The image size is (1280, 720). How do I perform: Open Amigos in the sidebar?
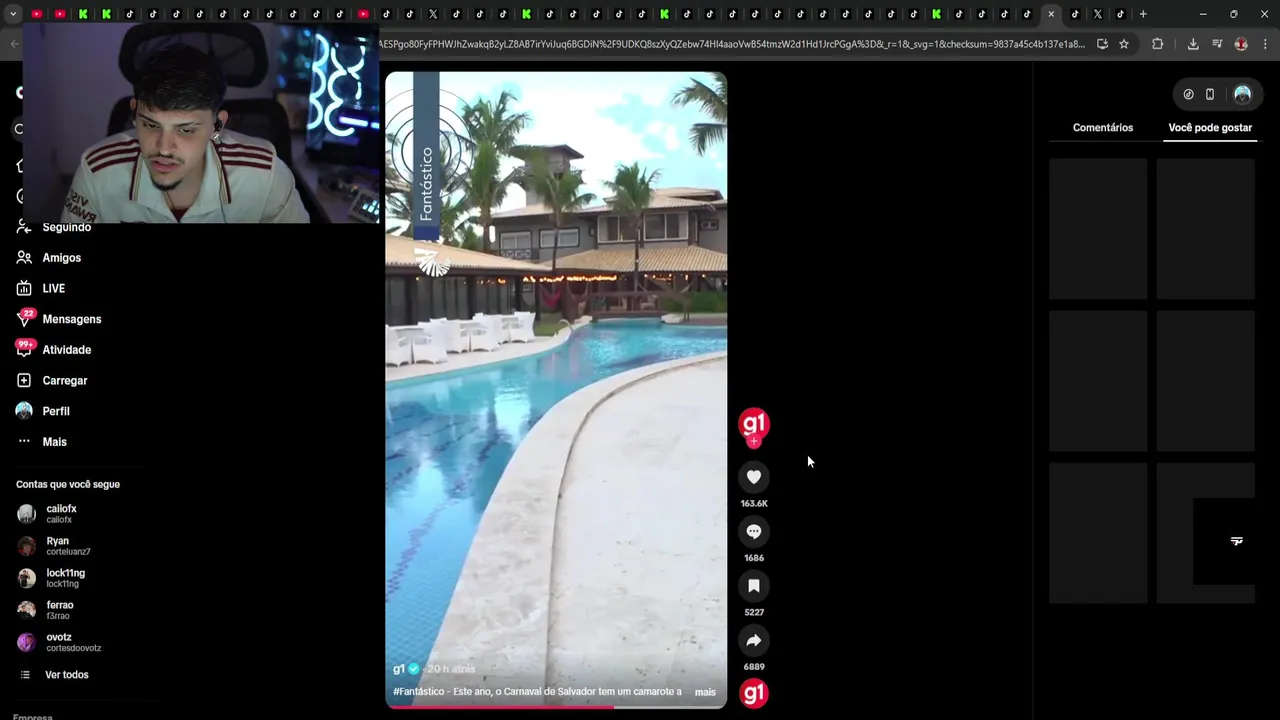(61, 258)
